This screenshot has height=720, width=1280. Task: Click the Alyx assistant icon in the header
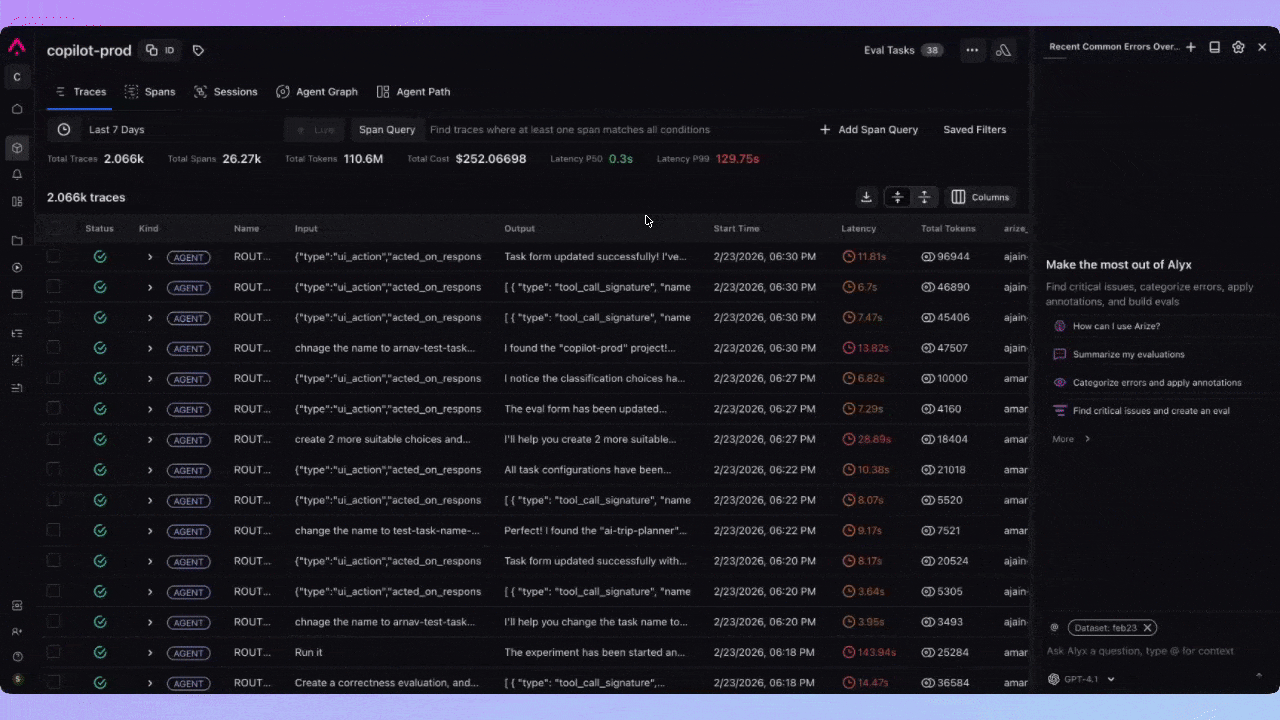pos(1003,50)
